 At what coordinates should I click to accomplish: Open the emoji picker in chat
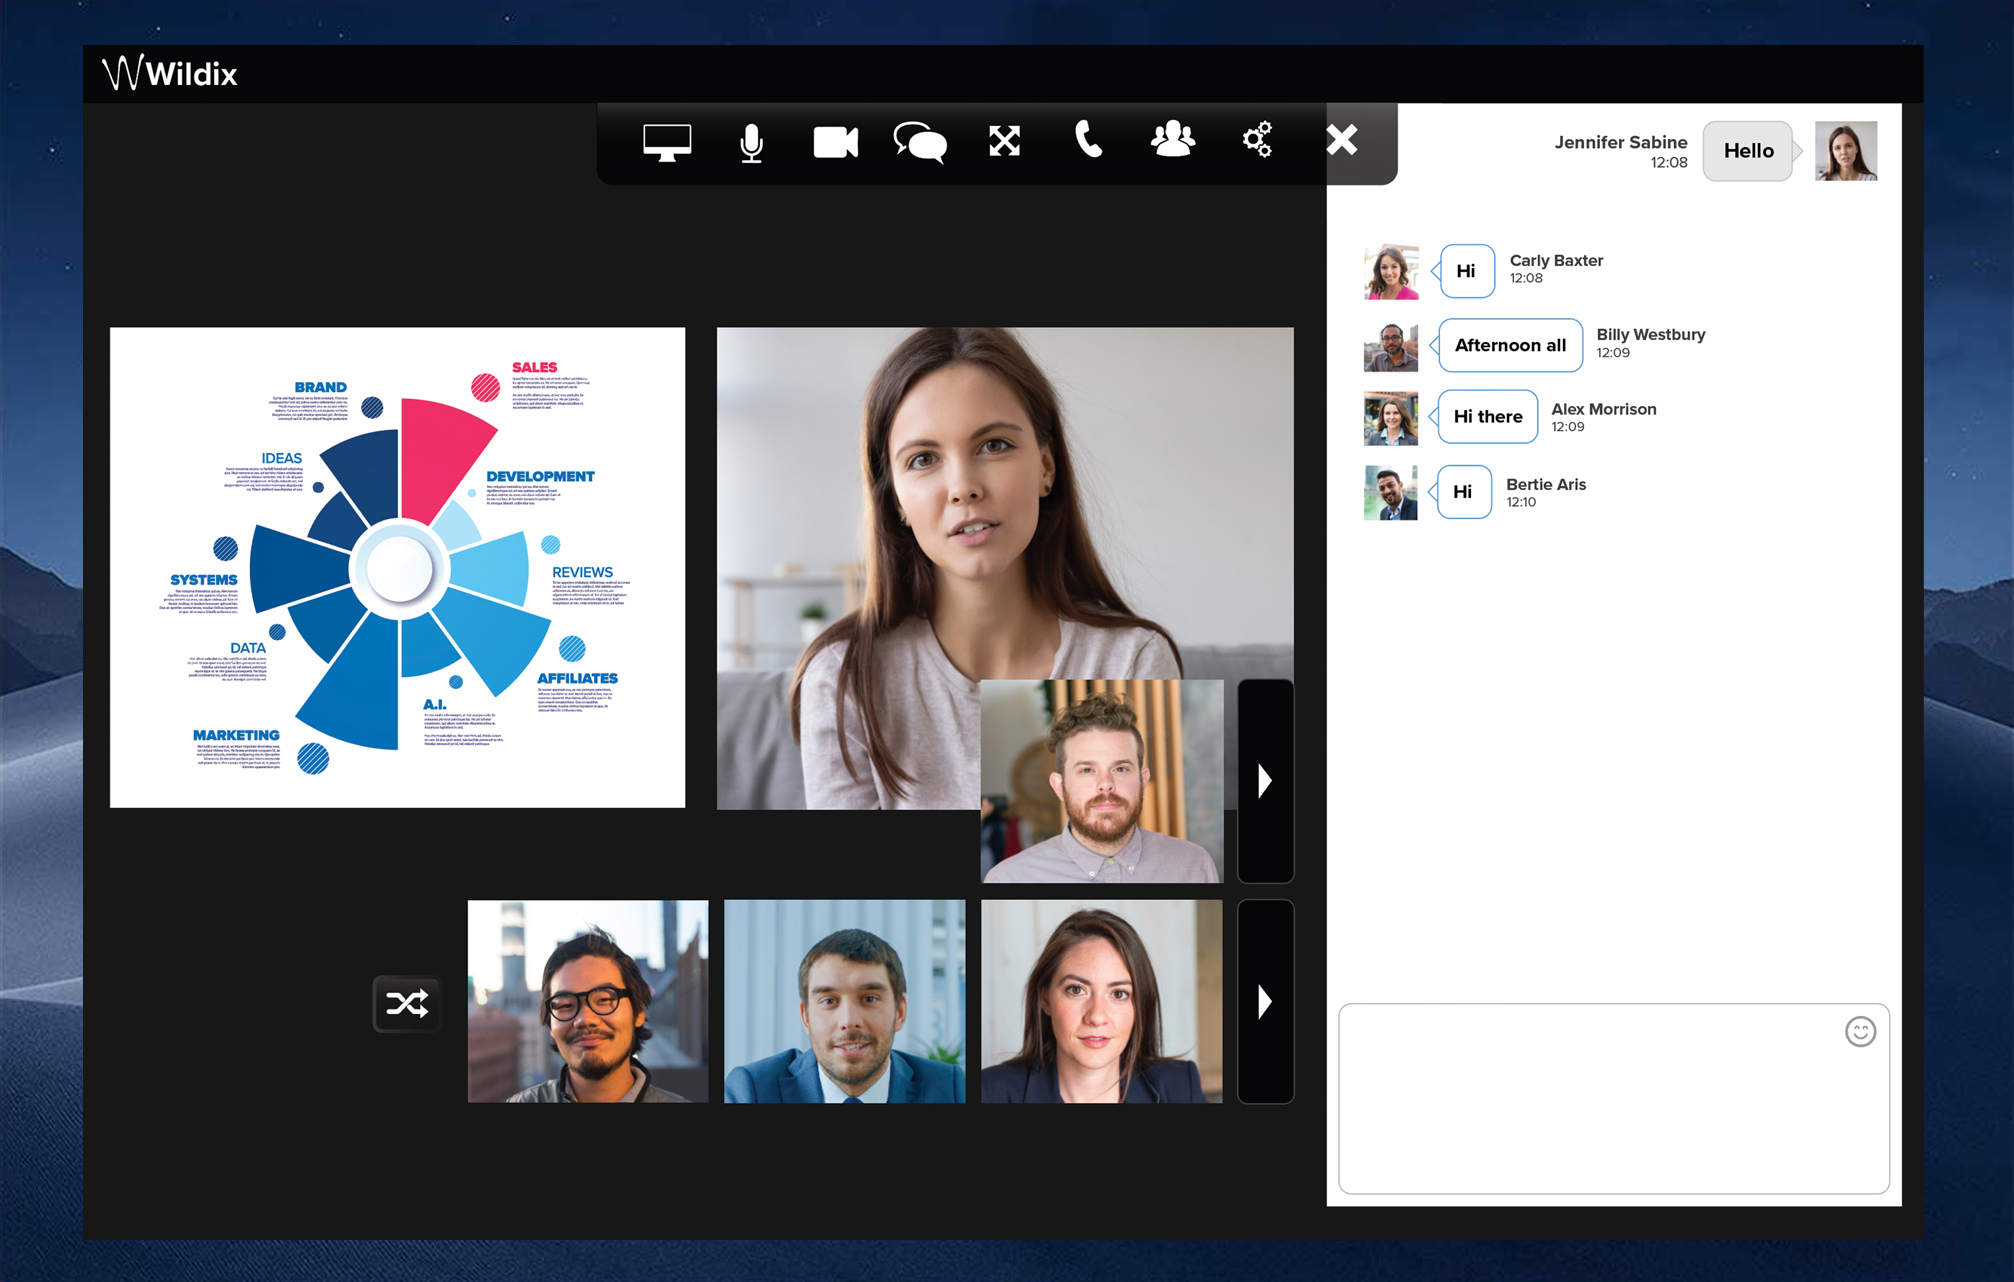click(1860, 1033)
